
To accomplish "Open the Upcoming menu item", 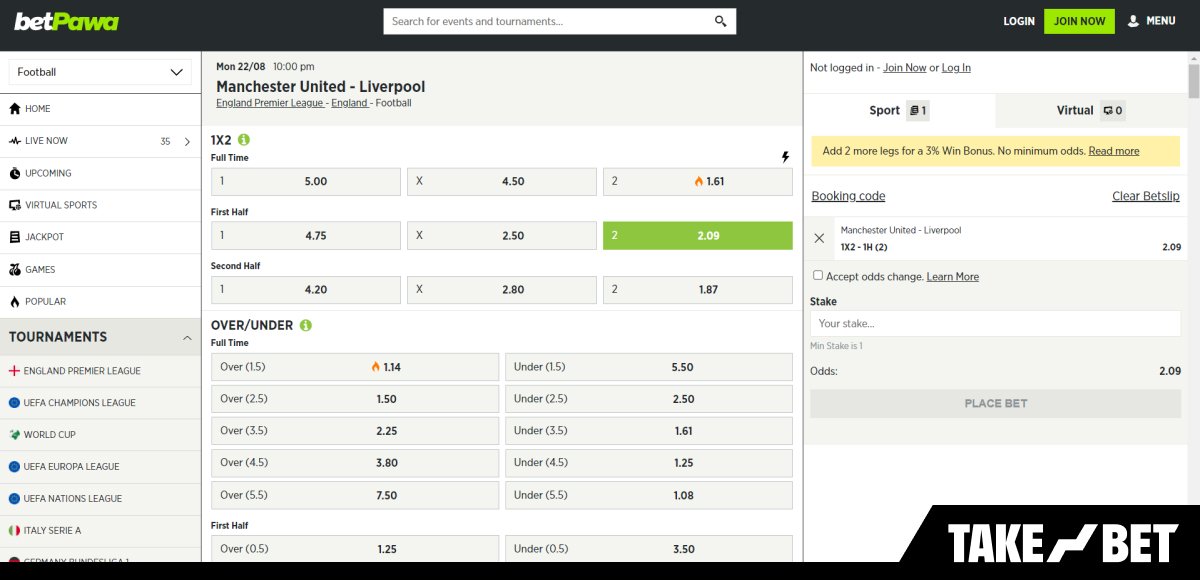I will click(x=100, y=173).
